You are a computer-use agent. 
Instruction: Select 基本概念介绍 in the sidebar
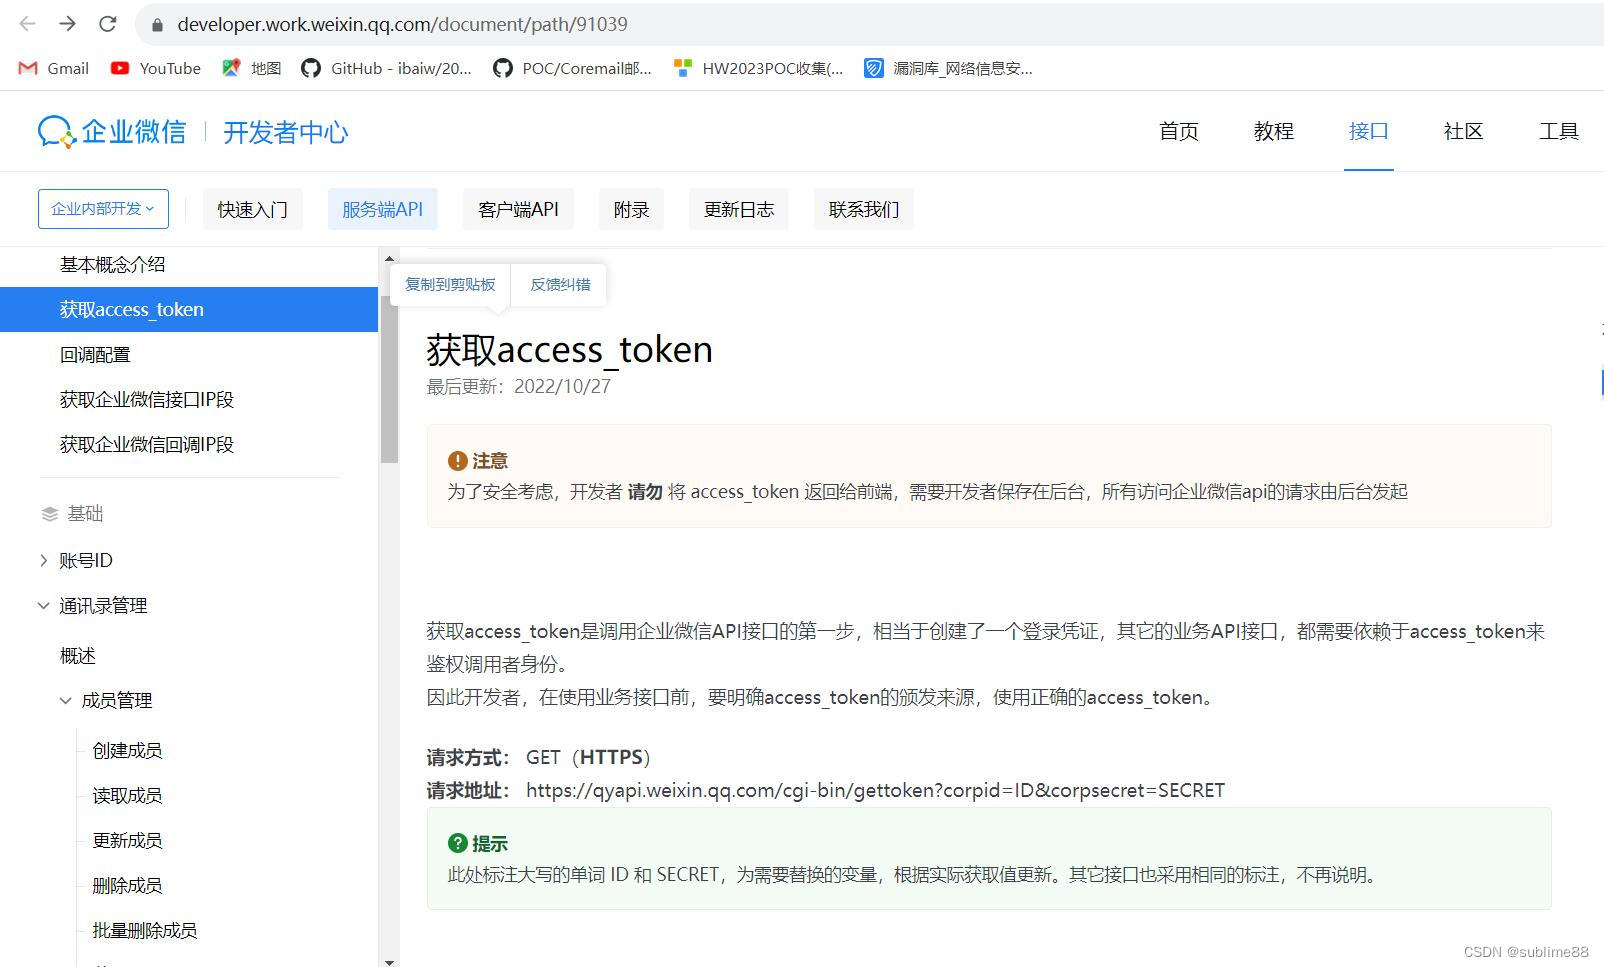[112, 264]
